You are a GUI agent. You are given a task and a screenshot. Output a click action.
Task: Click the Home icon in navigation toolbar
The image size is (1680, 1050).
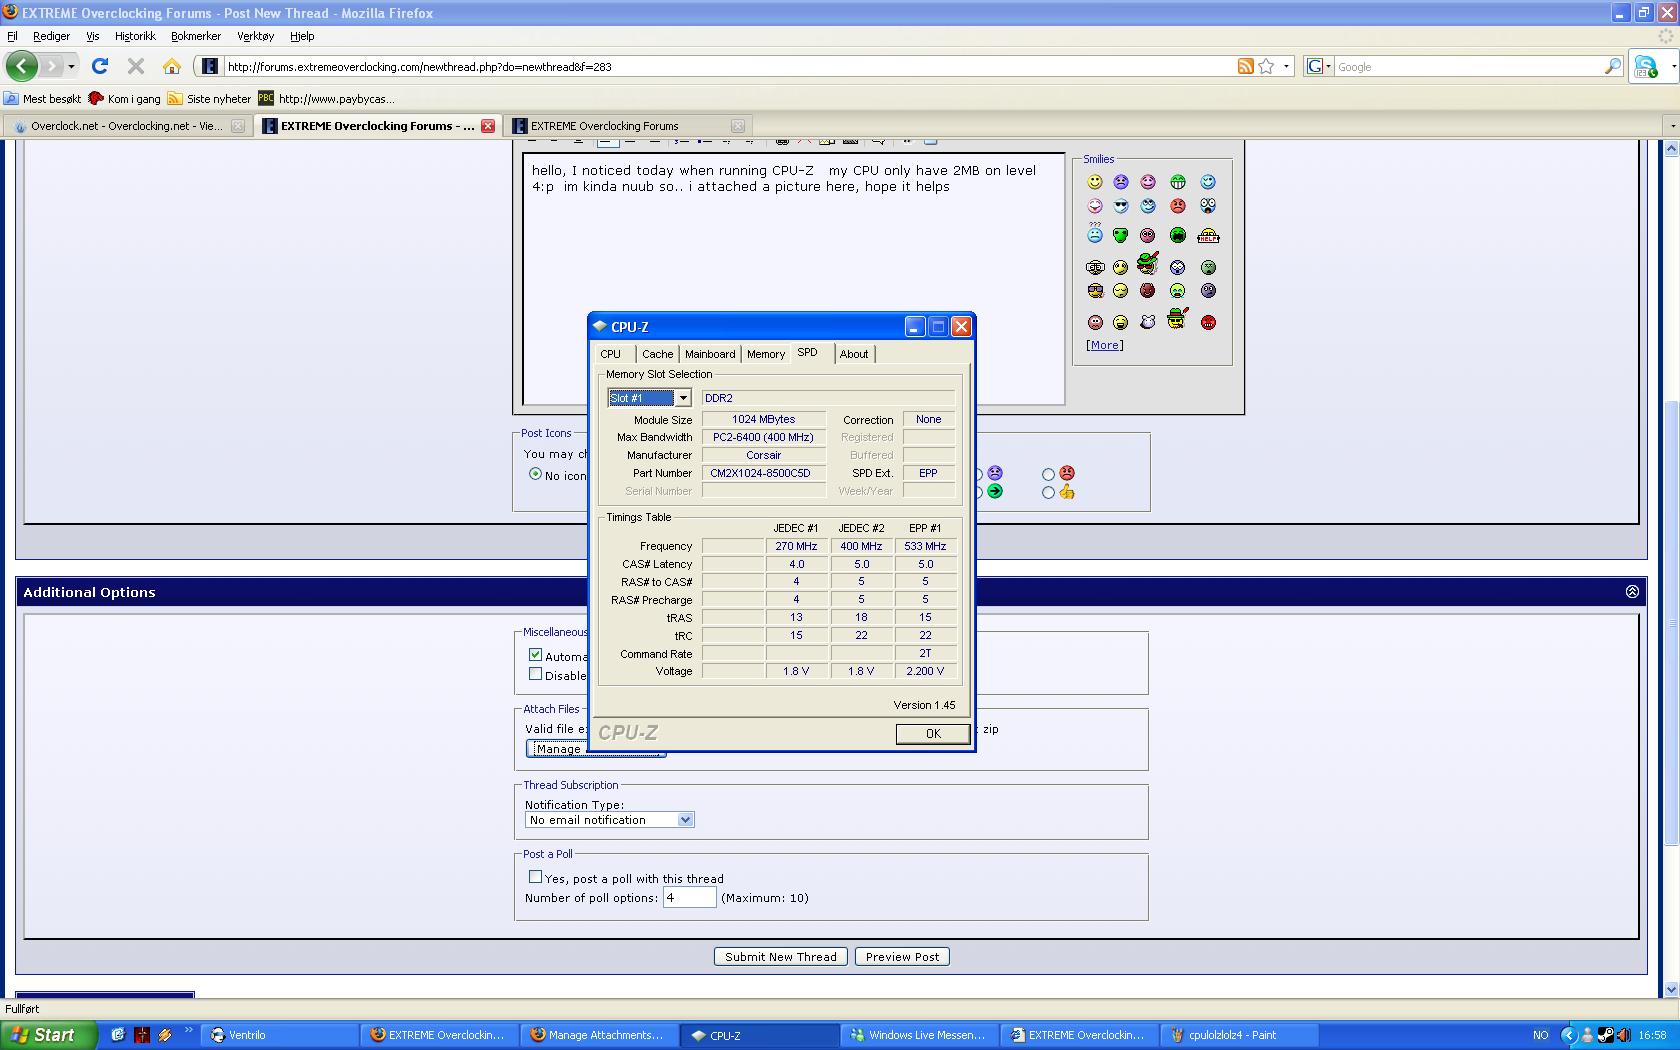(x=172, y=66)
